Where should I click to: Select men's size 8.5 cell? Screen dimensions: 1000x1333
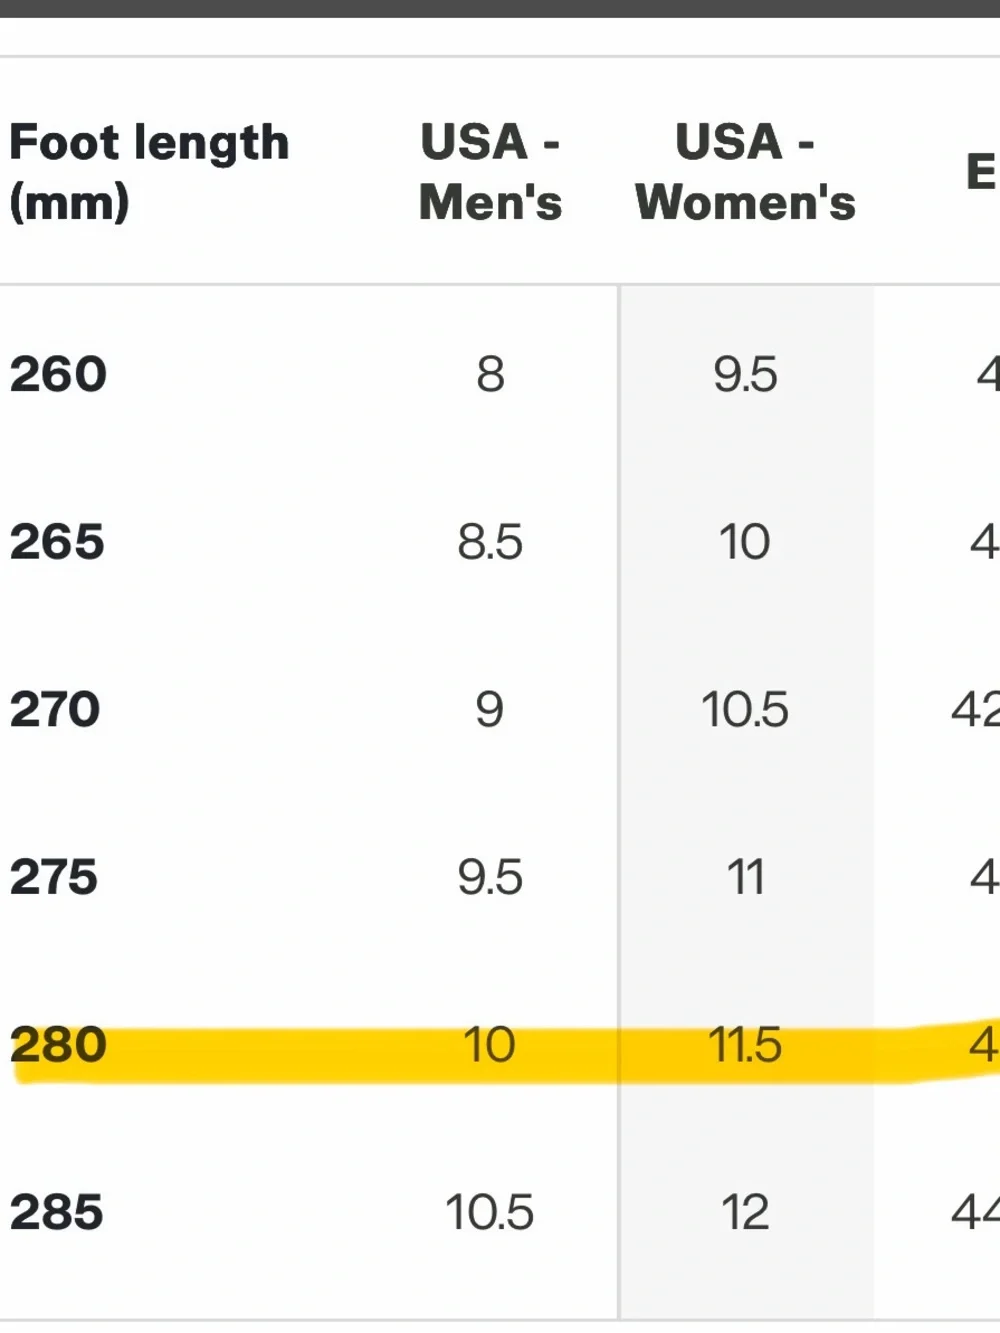tap(490, 542)
